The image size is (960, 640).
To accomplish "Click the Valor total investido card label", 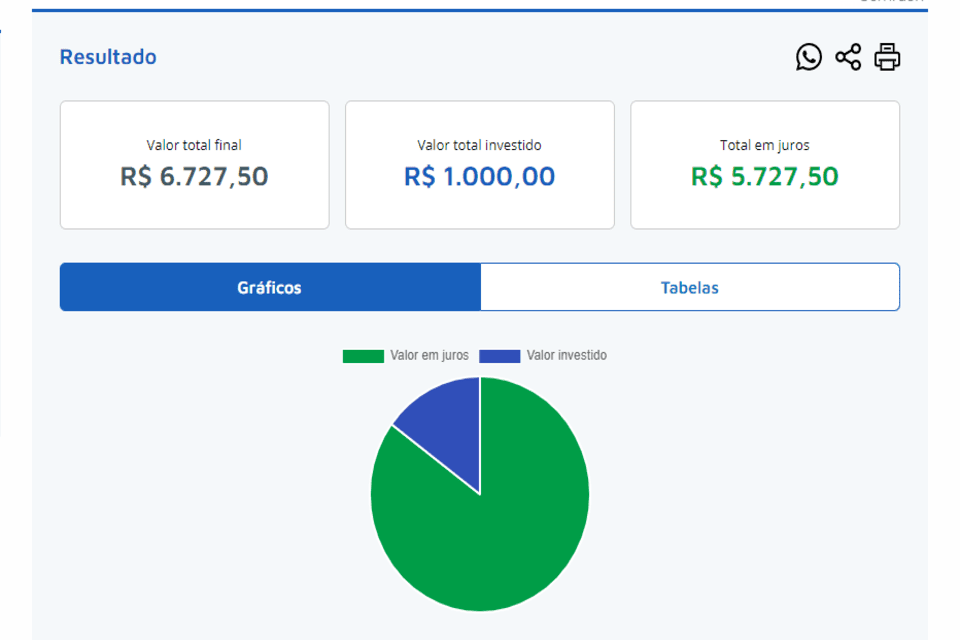I will (479, 145).
